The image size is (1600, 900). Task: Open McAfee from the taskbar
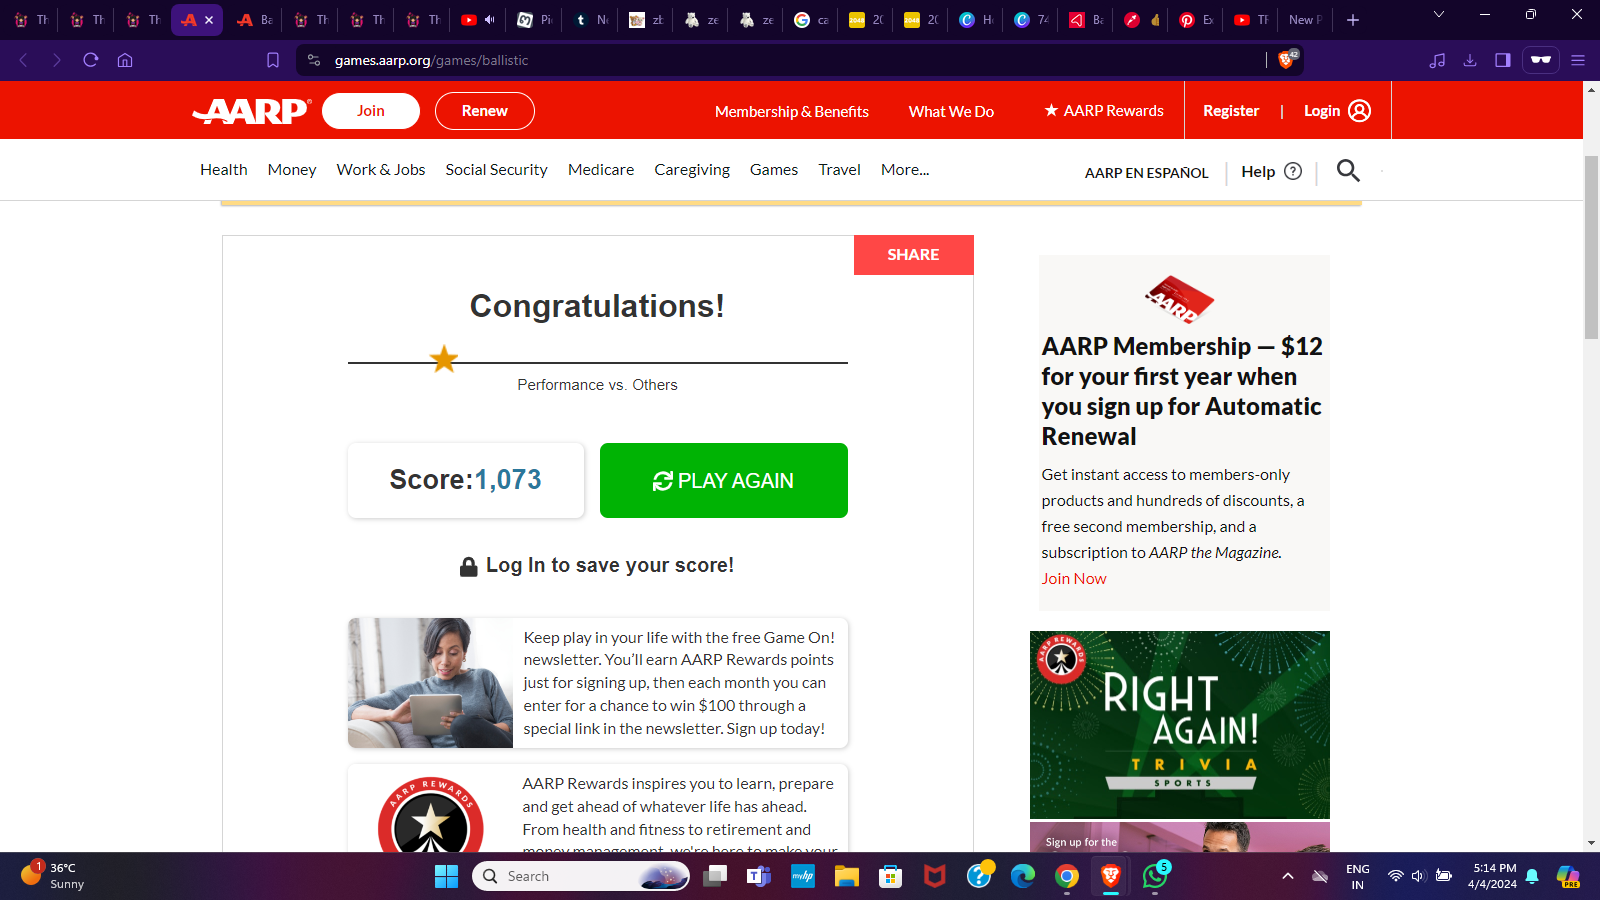(x=935, y=877)
